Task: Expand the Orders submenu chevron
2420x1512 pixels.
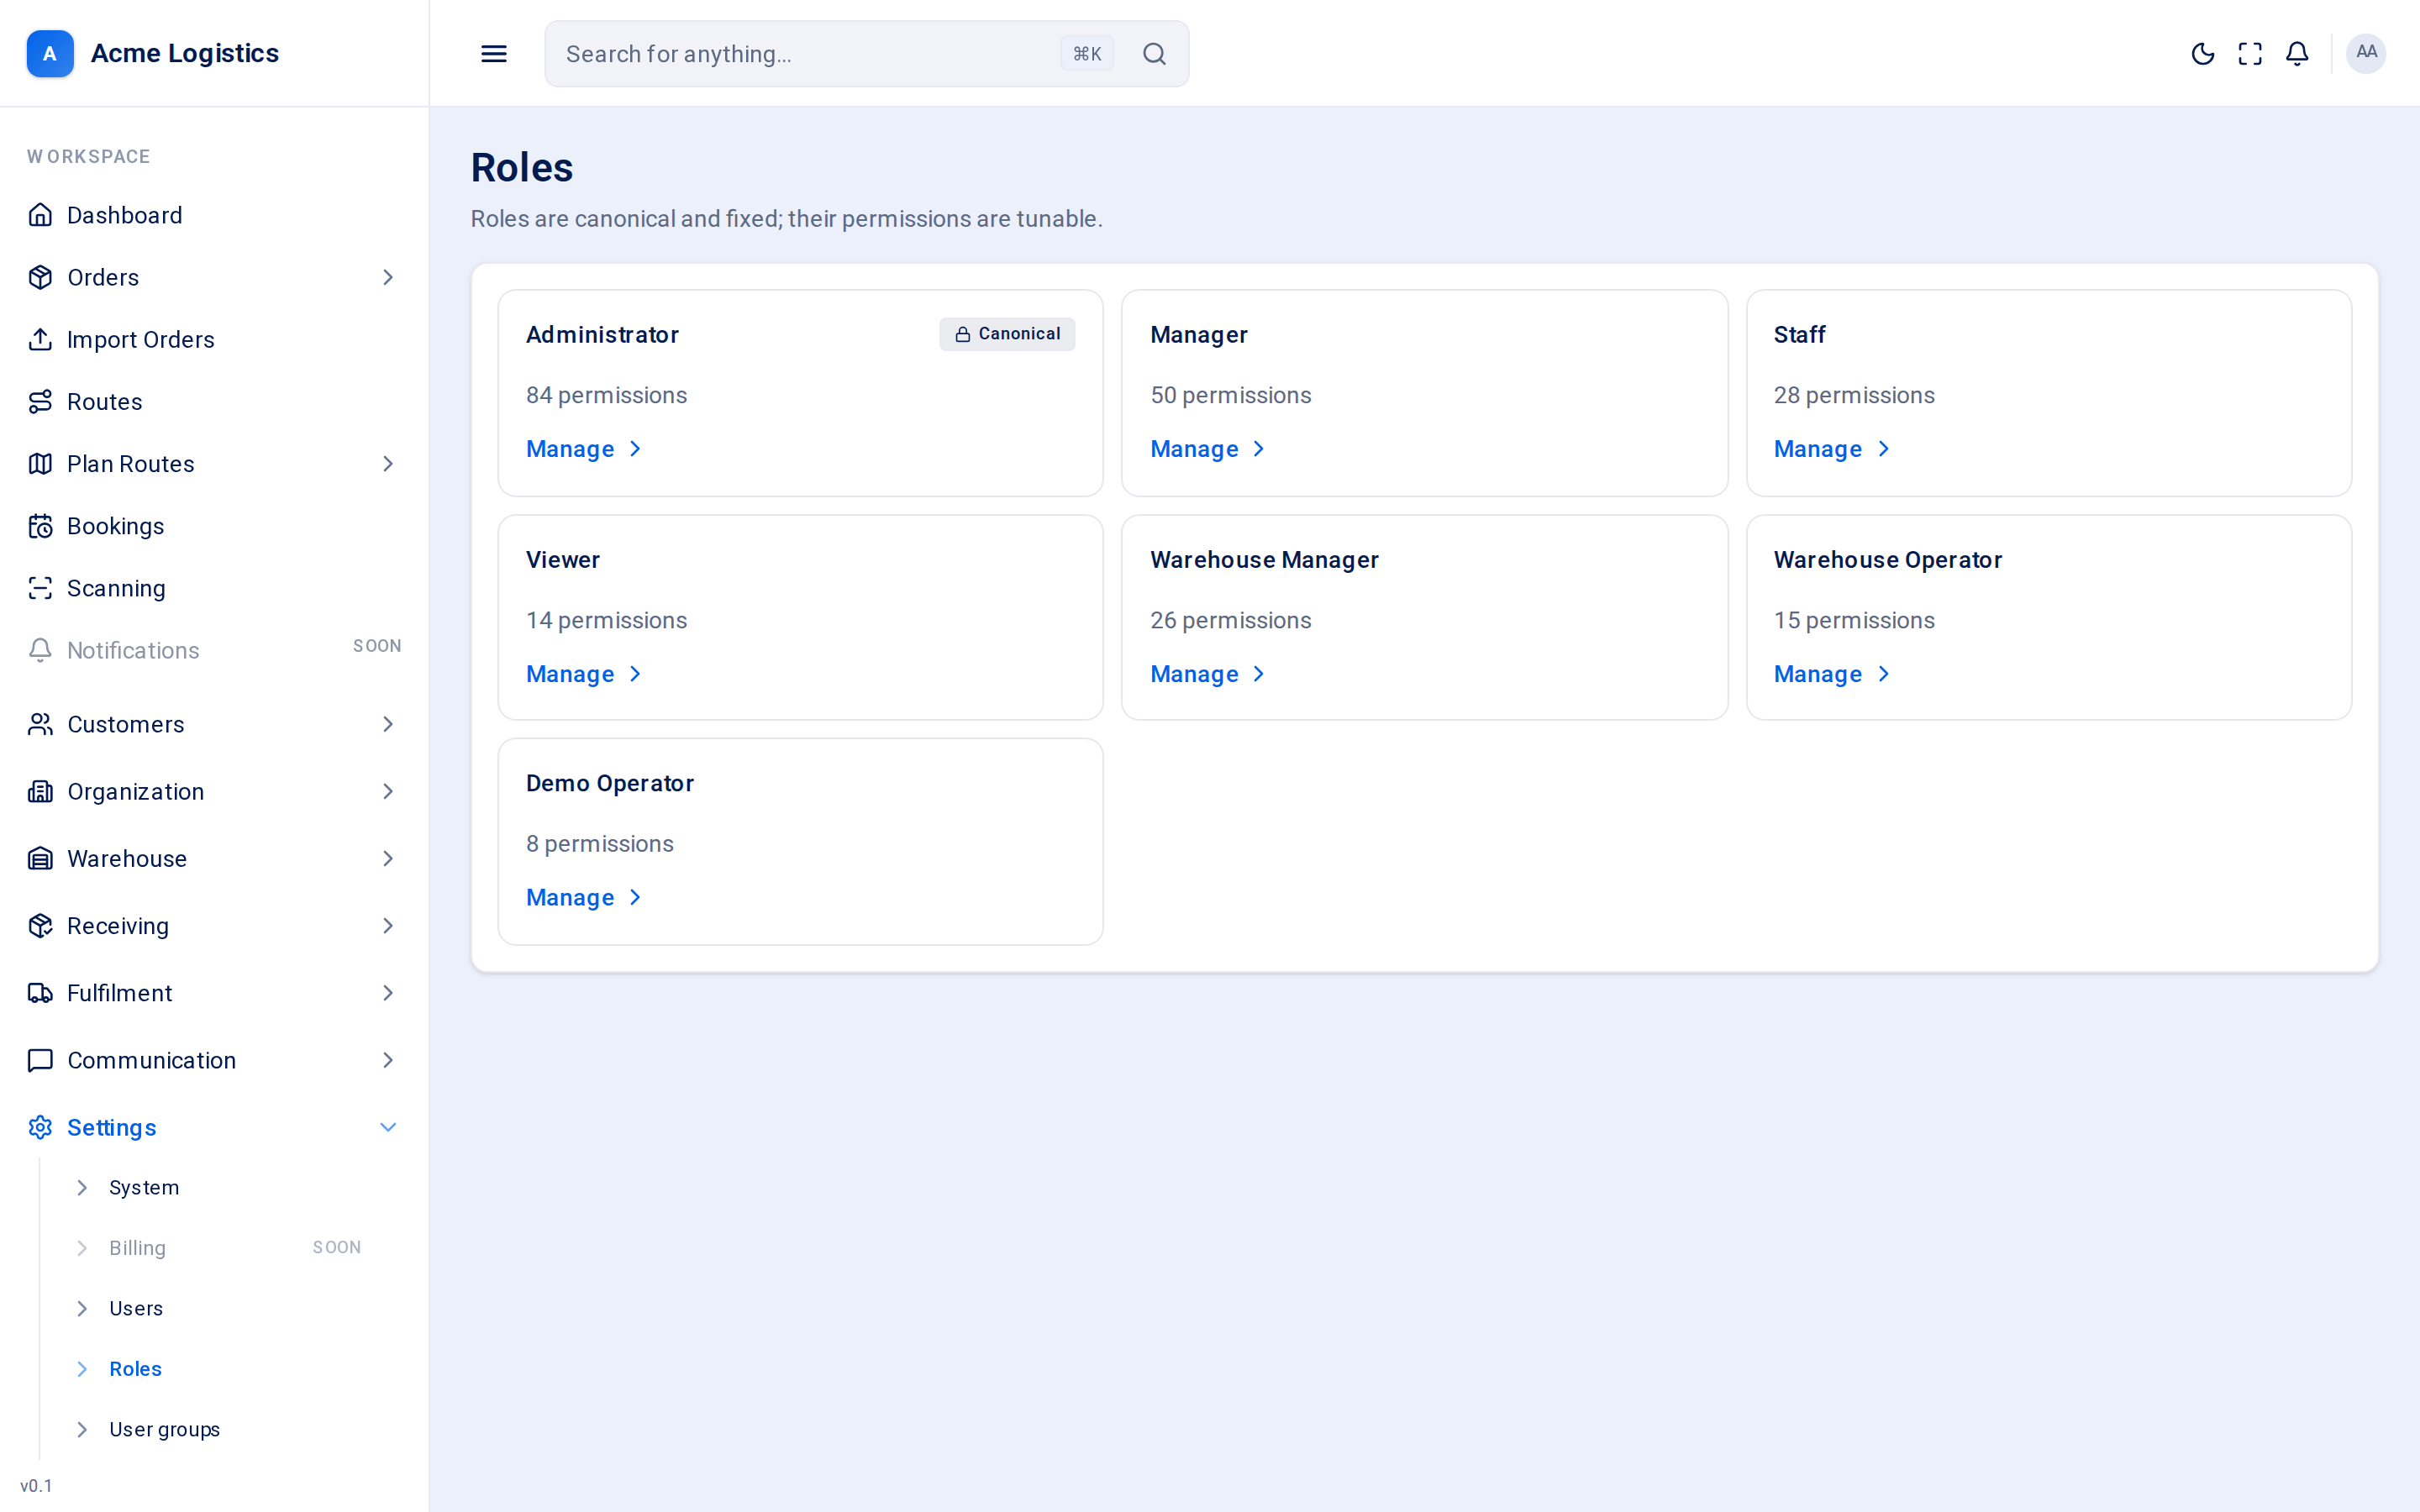Action: coord(388,277)
